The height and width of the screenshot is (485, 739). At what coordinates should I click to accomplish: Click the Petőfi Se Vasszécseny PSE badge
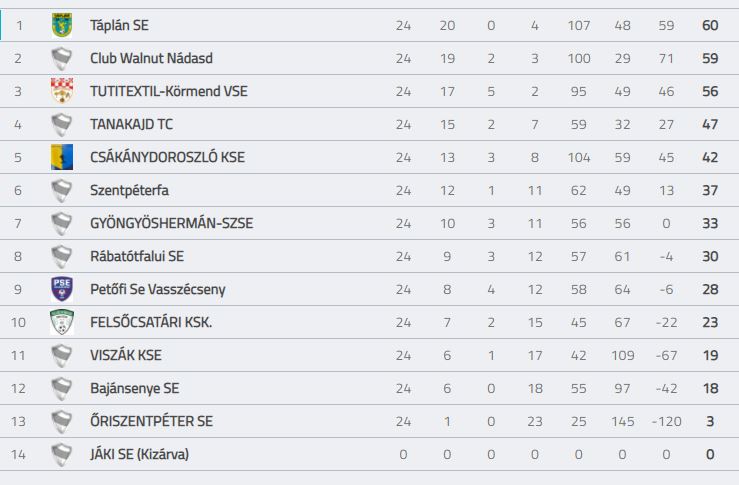pos(62,289)
